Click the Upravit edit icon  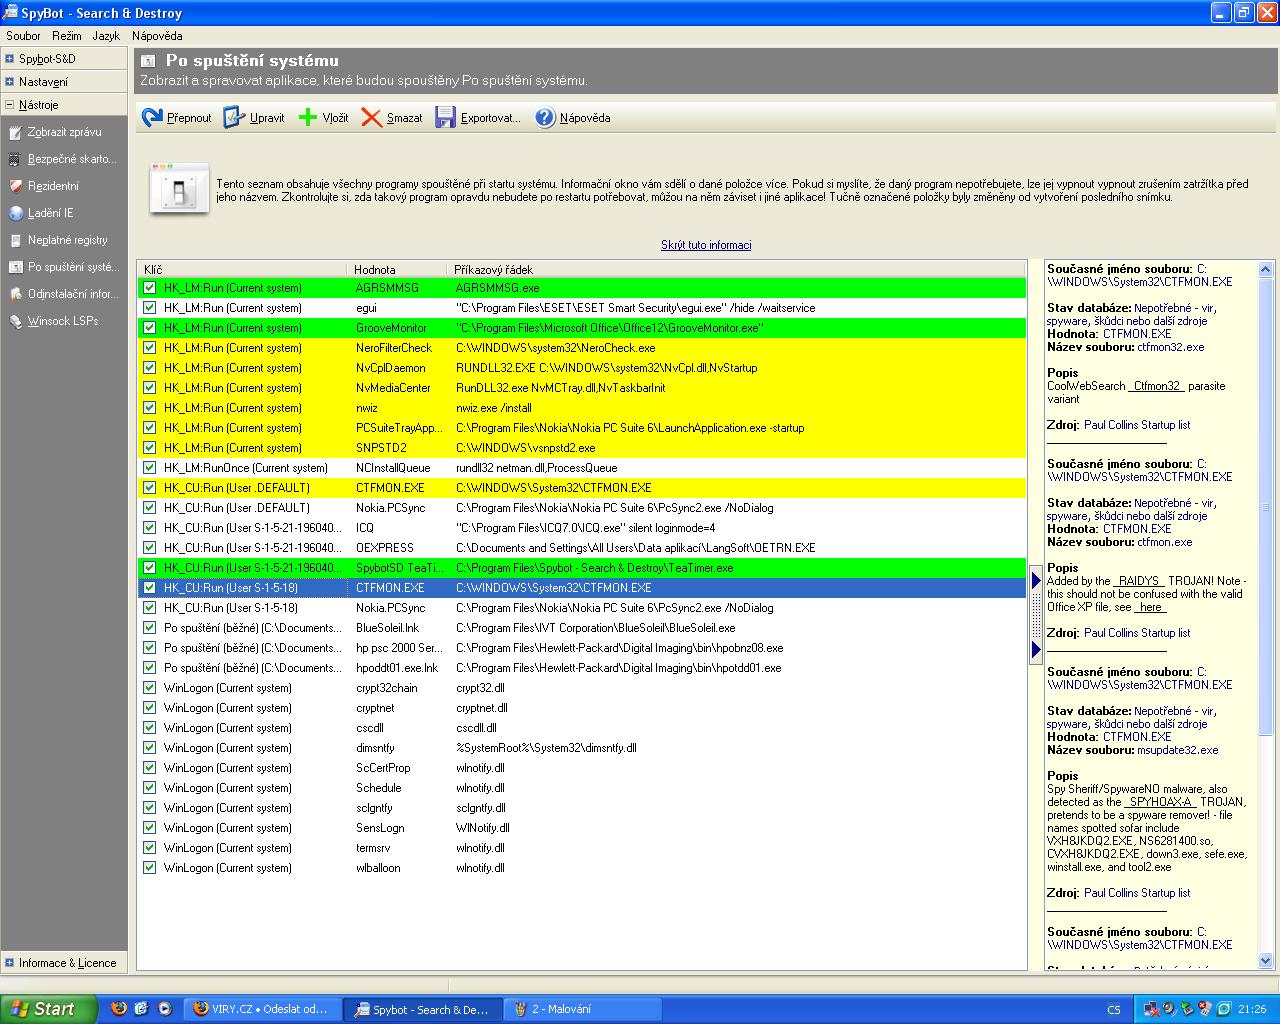pos(234,118)
